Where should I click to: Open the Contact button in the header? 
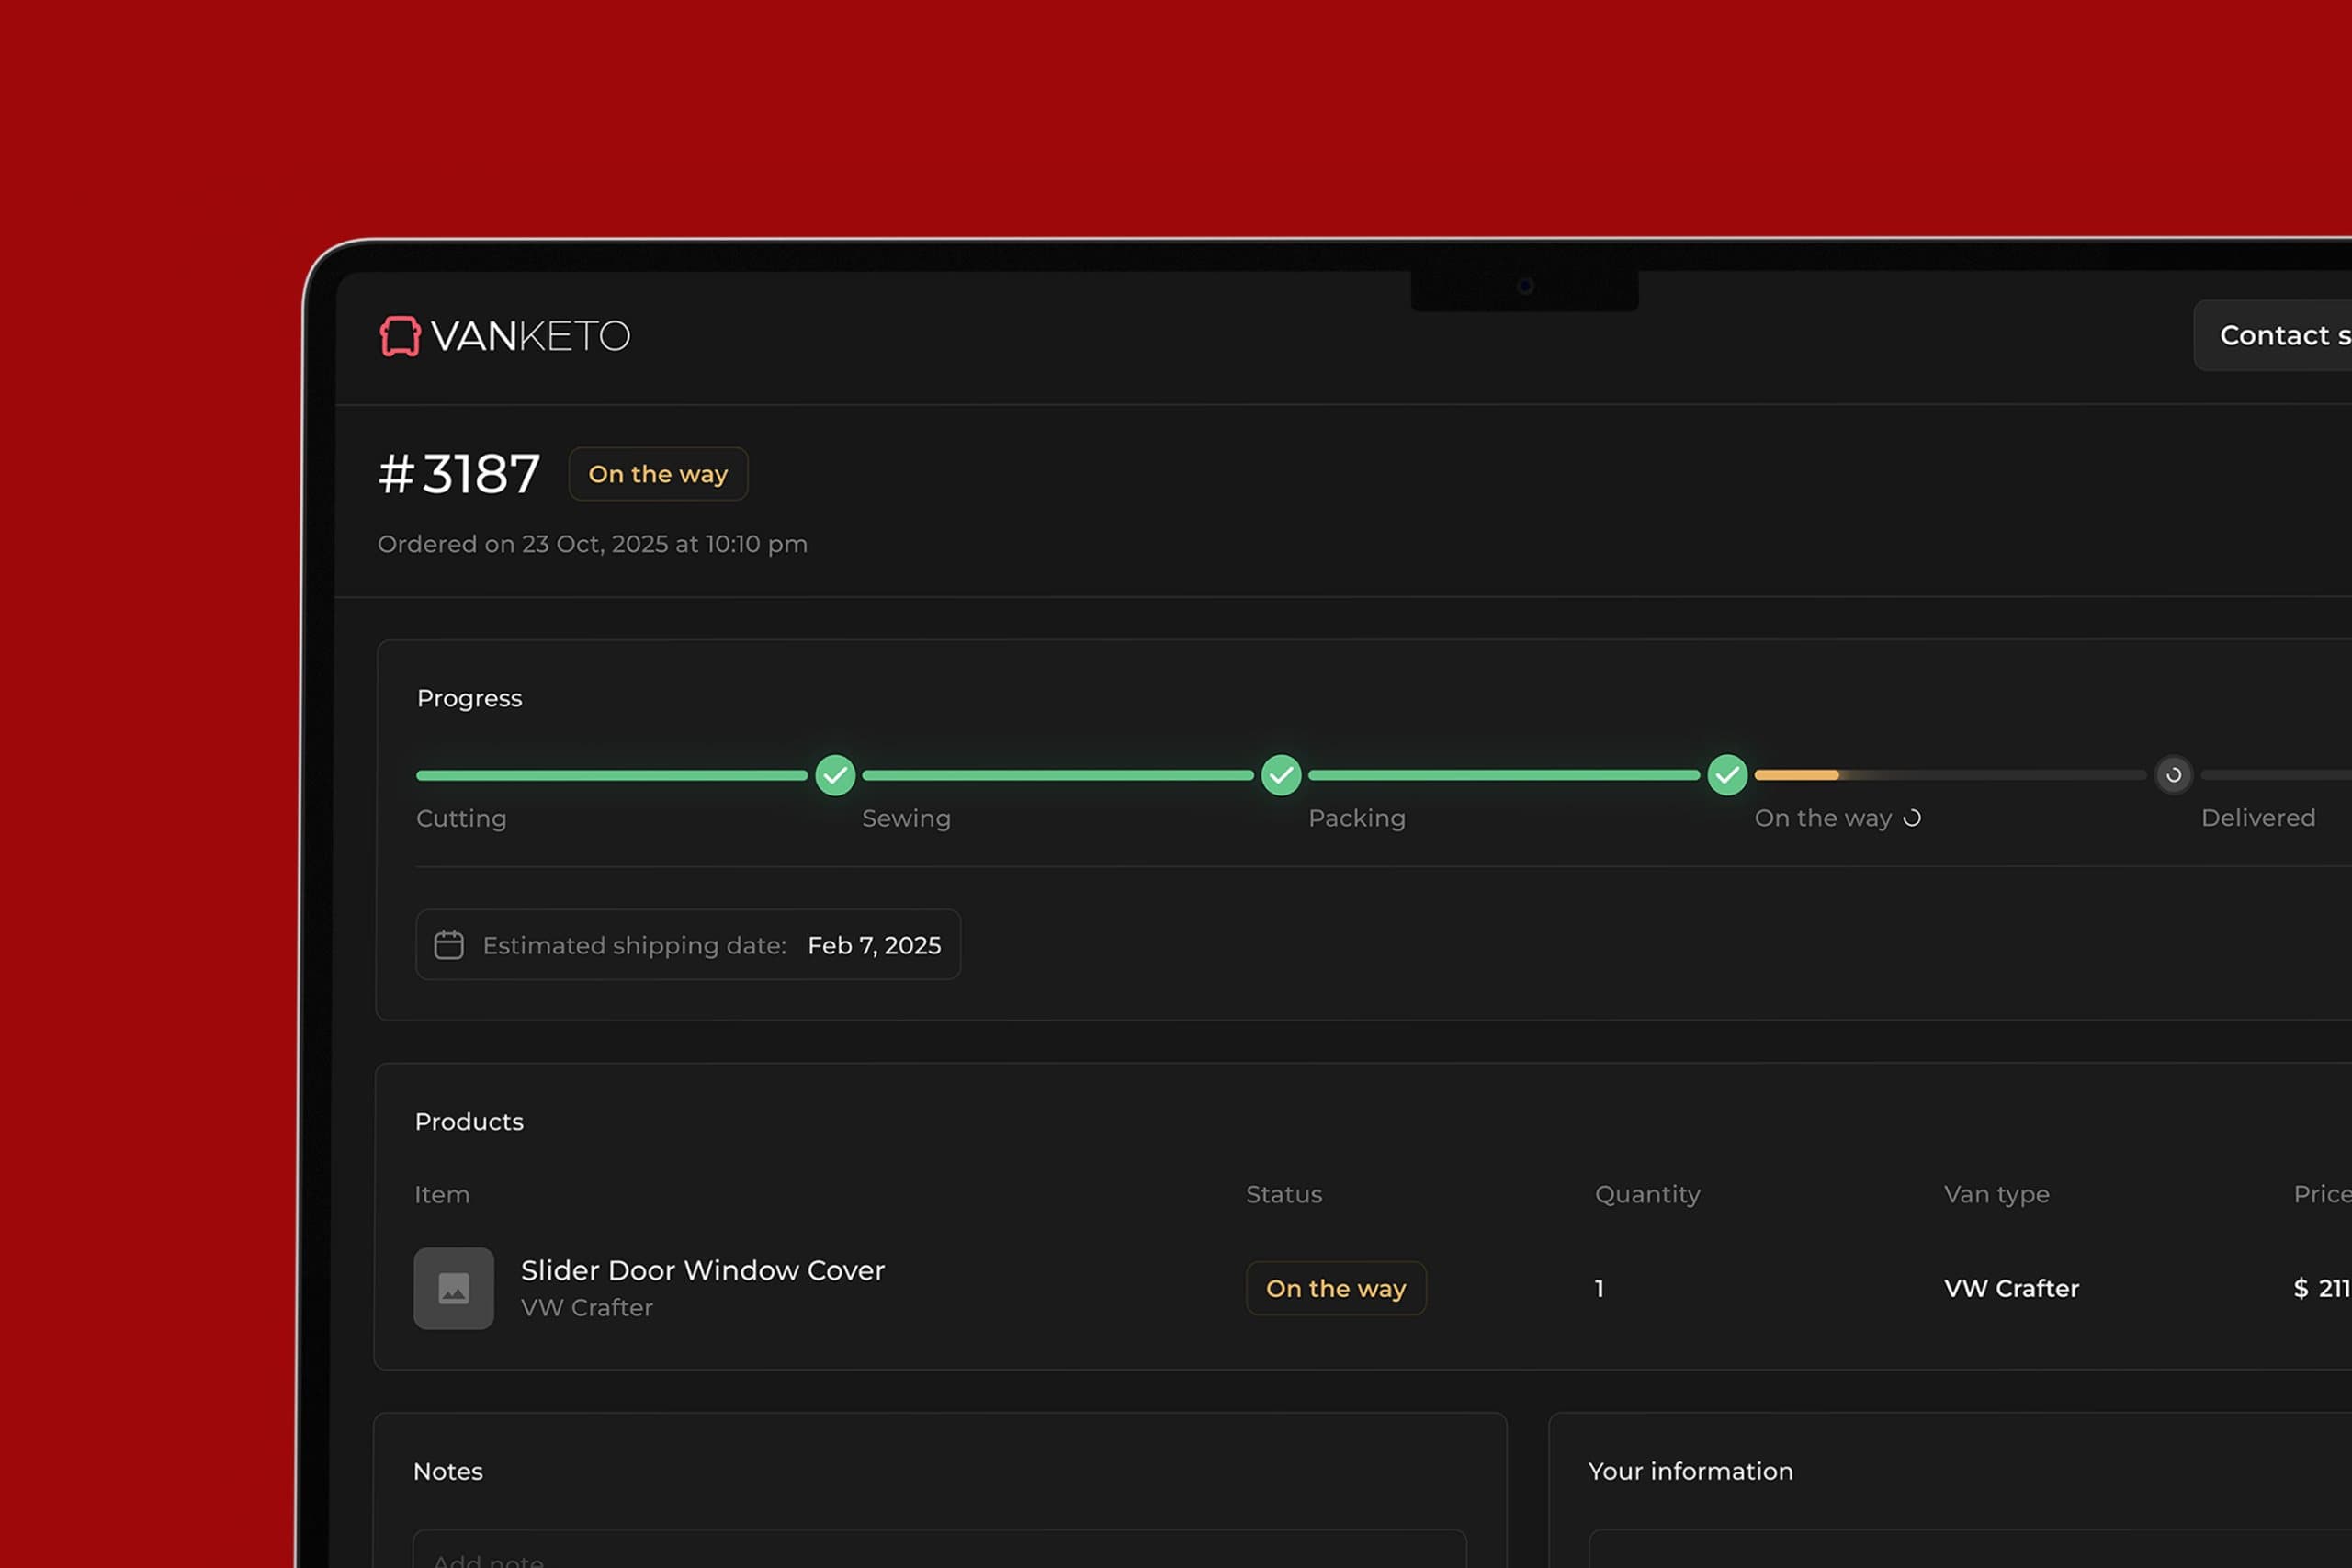point(2272,335)
